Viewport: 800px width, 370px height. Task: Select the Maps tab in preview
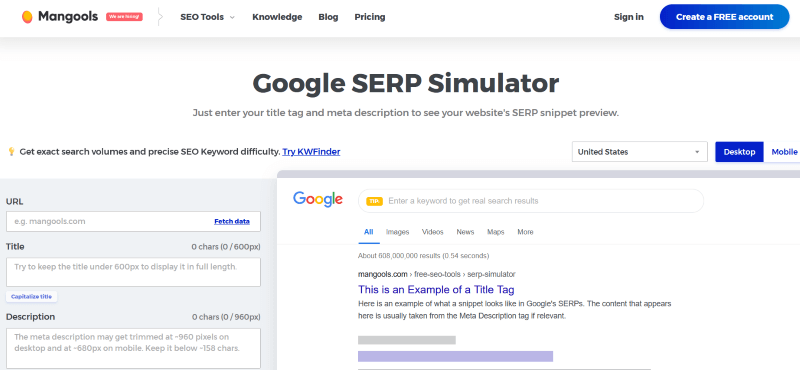pyautogui.click(x=495, y=232)
